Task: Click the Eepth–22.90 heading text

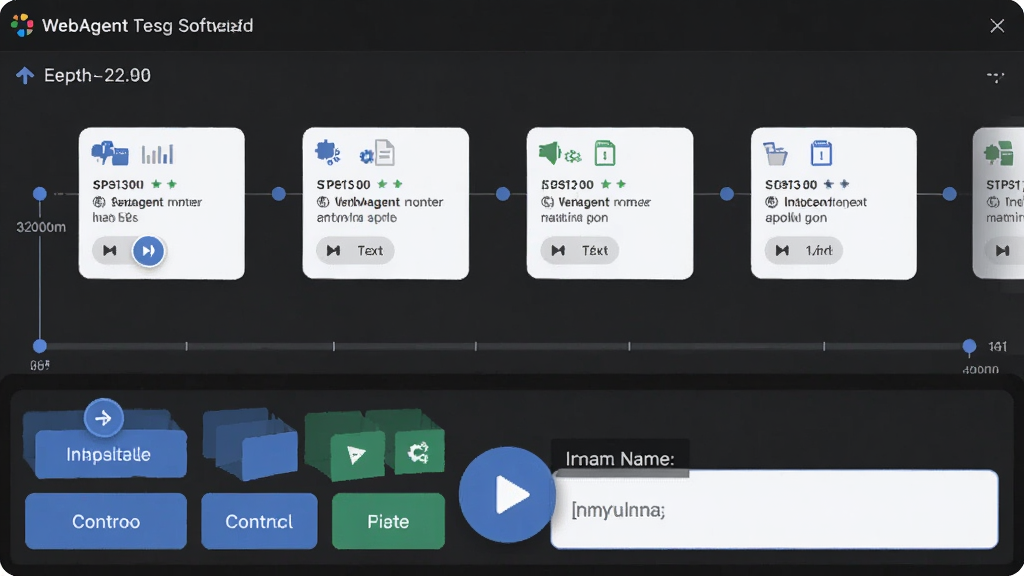Action: (97, 76)
